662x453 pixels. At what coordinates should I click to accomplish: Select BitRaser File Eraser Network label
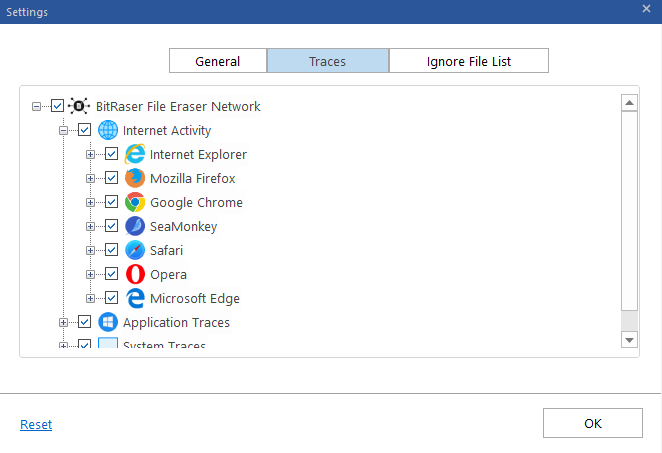coord(178,106)
